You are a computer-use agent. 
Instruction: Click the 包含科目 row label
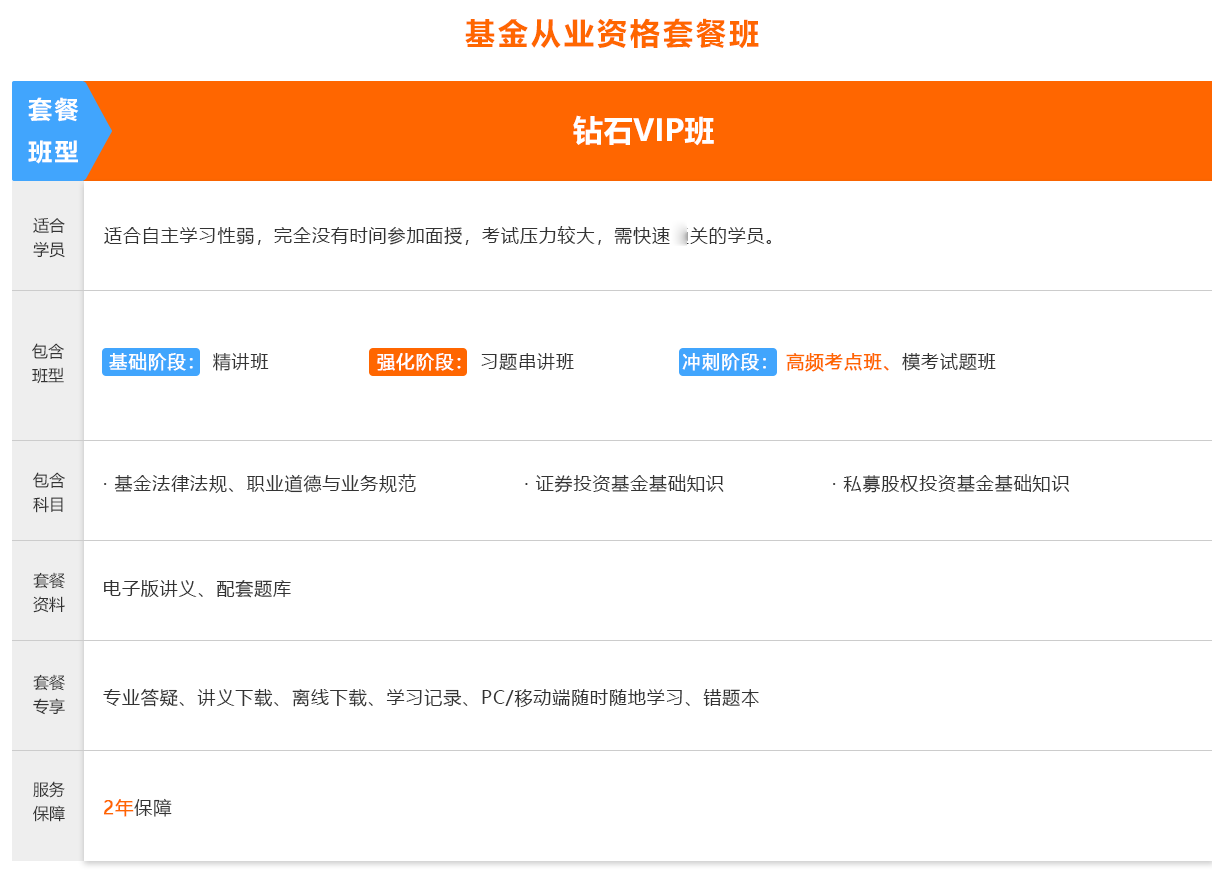click(x=48, y=492)
